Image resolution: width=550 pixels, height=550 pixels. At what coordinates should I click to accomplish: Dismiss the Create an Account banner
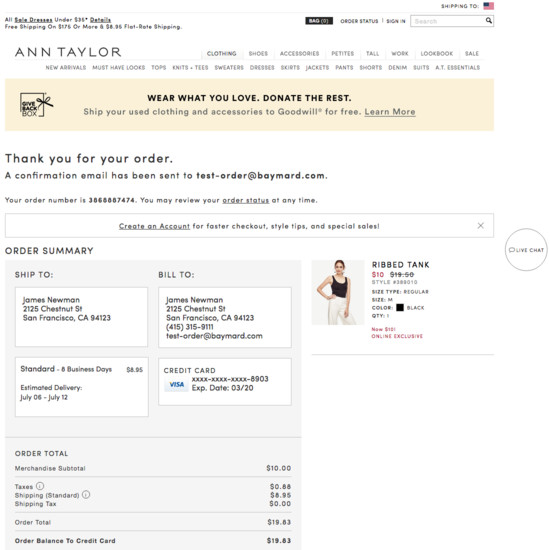[x=481, y=226]
